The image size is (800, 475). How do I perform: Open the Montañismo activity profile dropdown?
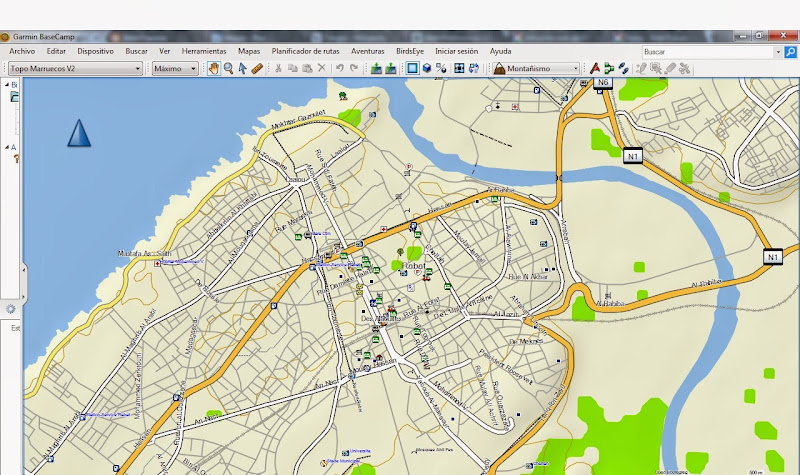pyautogui.click(x=537, y=68)
